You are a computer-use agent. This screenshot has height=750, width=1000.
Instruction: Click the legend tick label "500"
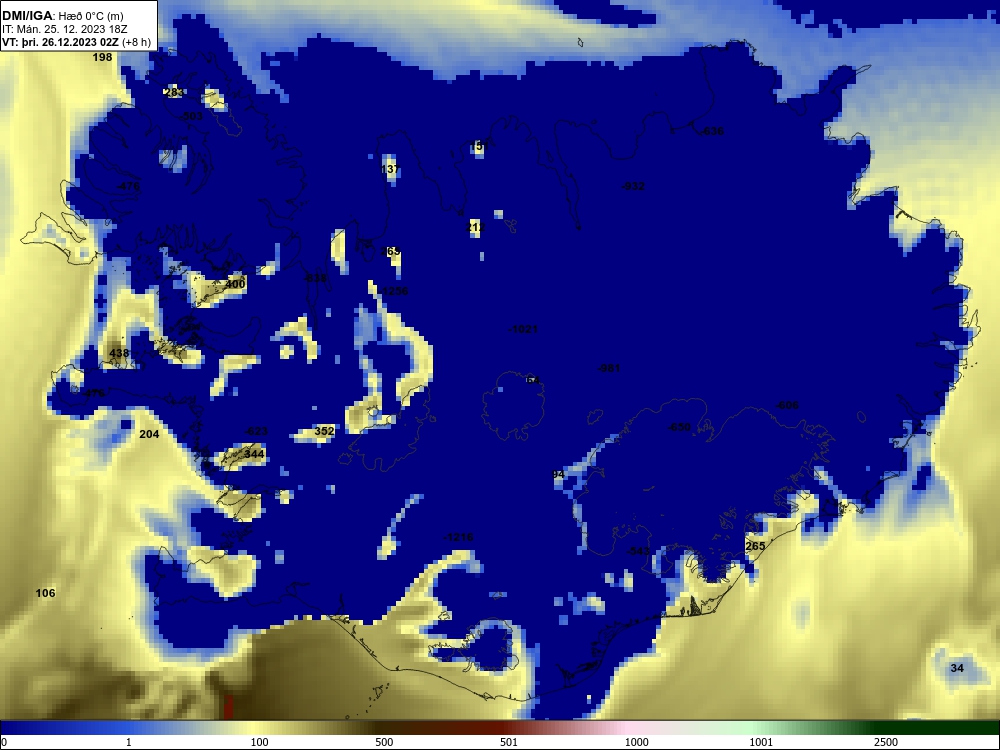[x=384, y=742]
